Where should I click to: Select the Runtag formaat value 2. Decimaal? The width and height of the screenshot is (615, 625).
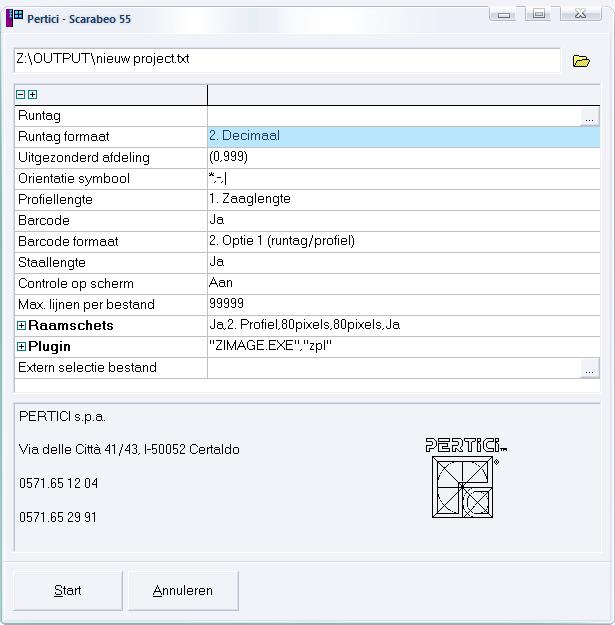tap(403, 137)
